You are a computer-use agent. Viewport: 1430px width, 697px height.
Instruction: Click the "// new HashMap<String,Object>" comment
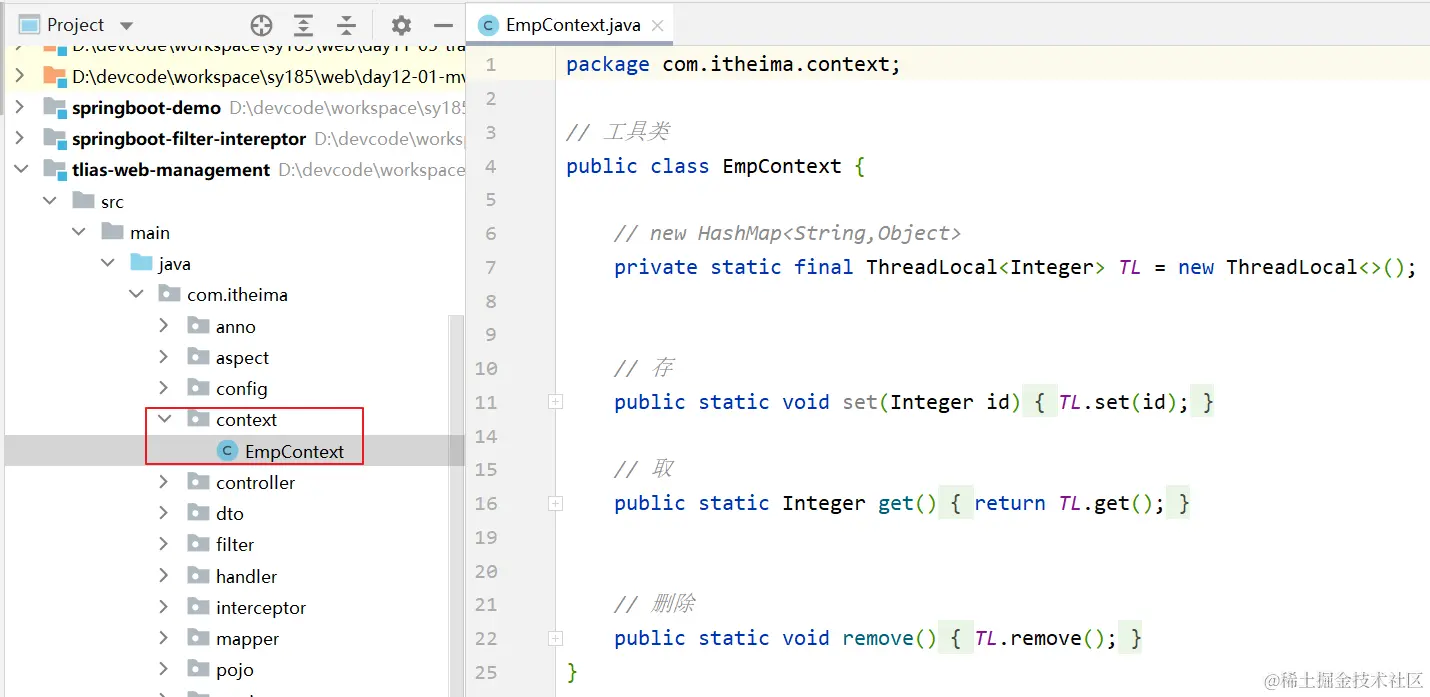pyautogui.click(x=787, y=233)
